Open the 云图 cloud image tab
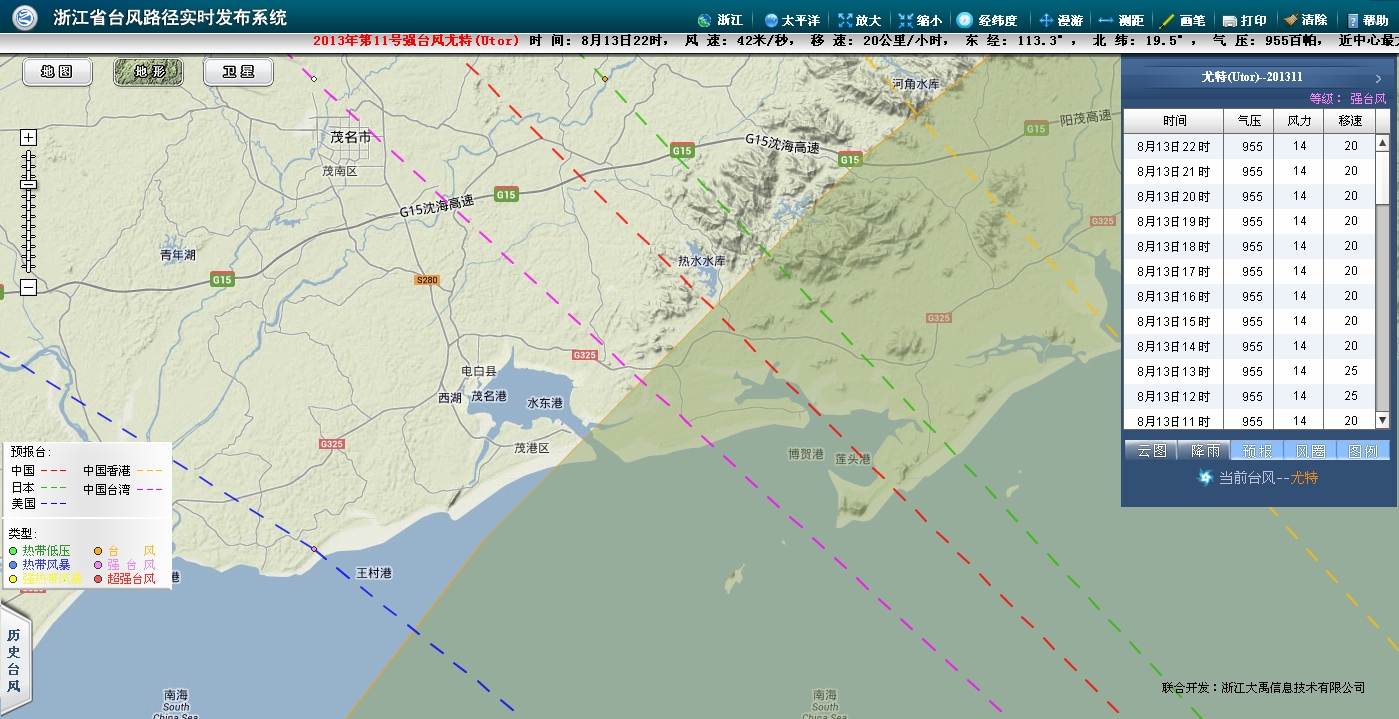Image resolution: width=1399 pixels, height=719 pixels. pyautogui.click(x=1151, y=451)
